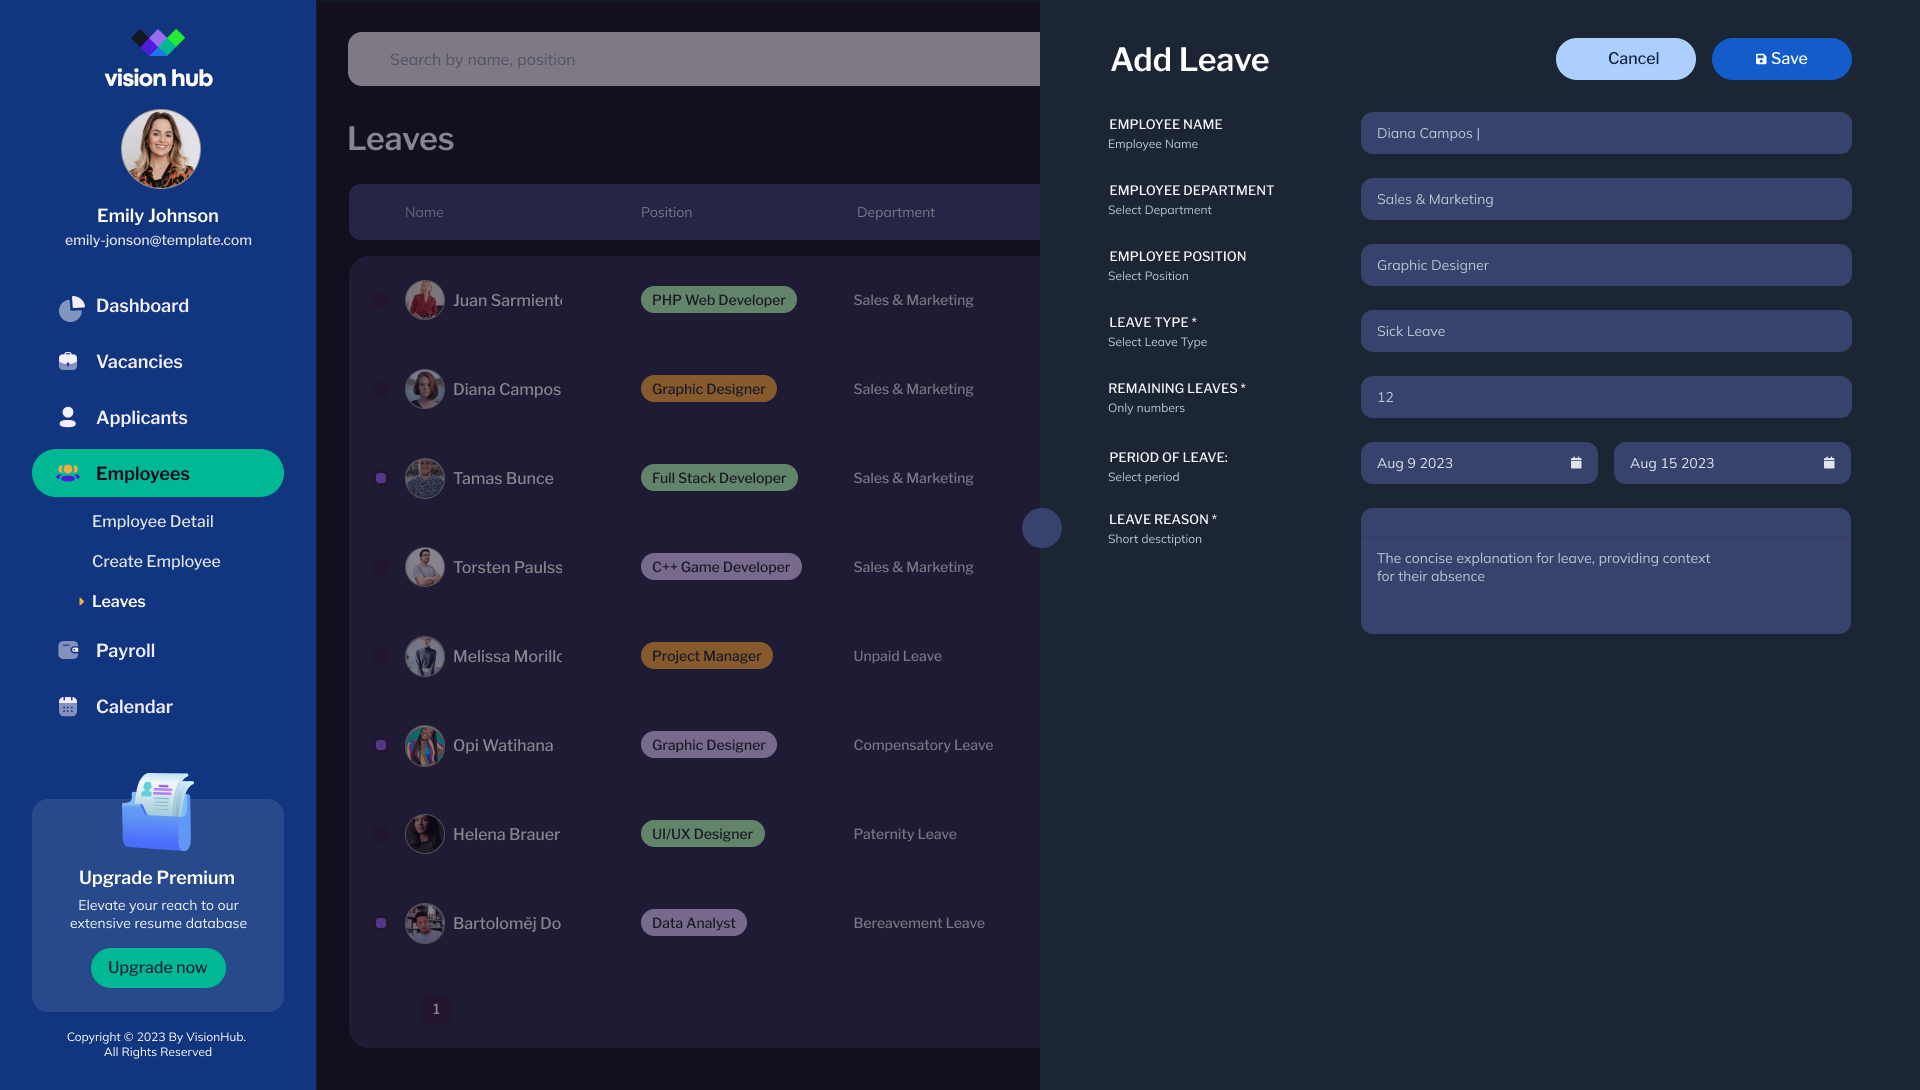1920x1090 pixels.
Task: Focus the Remaining Leaves number field
Action: [1606, 397]
